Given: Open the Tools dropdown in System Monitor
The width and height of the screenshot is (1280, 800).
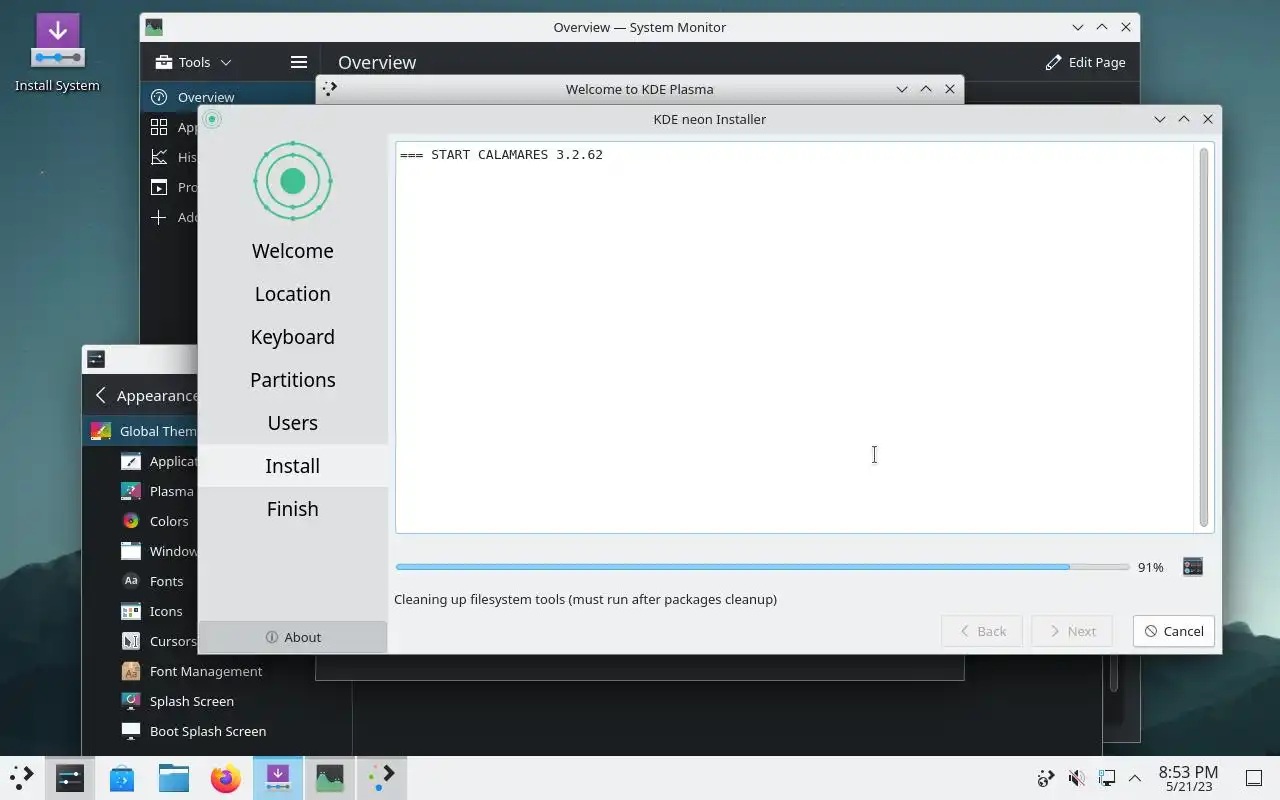Looking at the screenshot, I should pos(194,62).
